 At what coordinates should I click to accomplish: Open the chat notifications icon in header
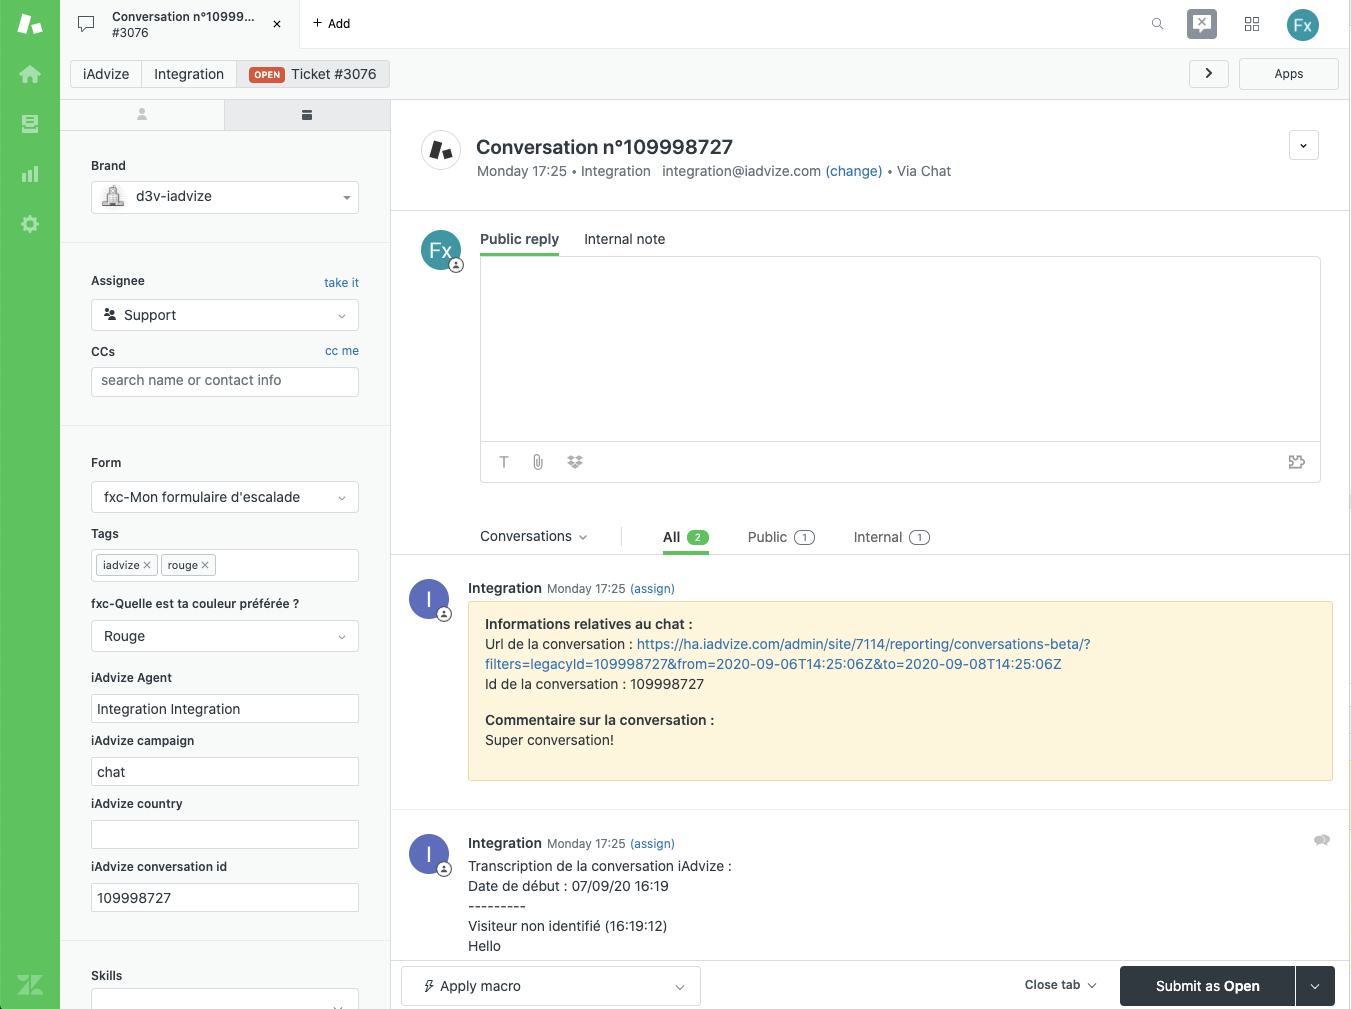1202,24
